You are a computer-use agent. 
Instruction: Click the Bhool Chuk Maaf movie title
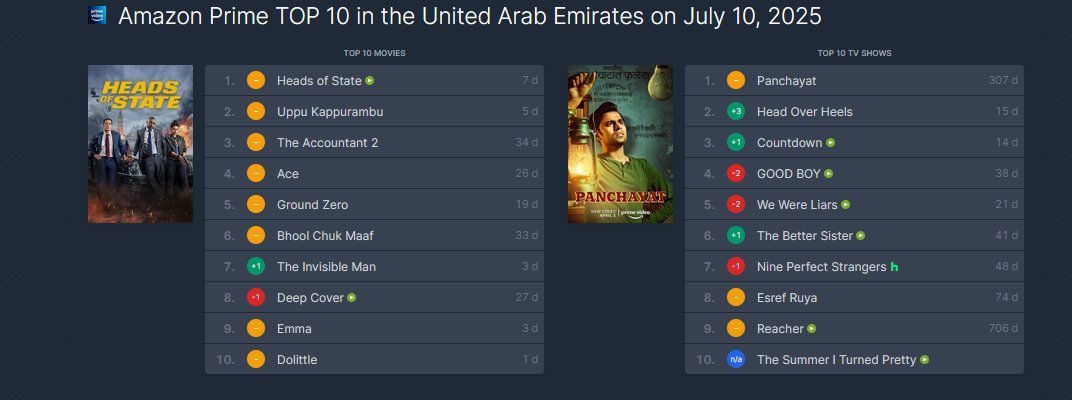coord(325,236)
